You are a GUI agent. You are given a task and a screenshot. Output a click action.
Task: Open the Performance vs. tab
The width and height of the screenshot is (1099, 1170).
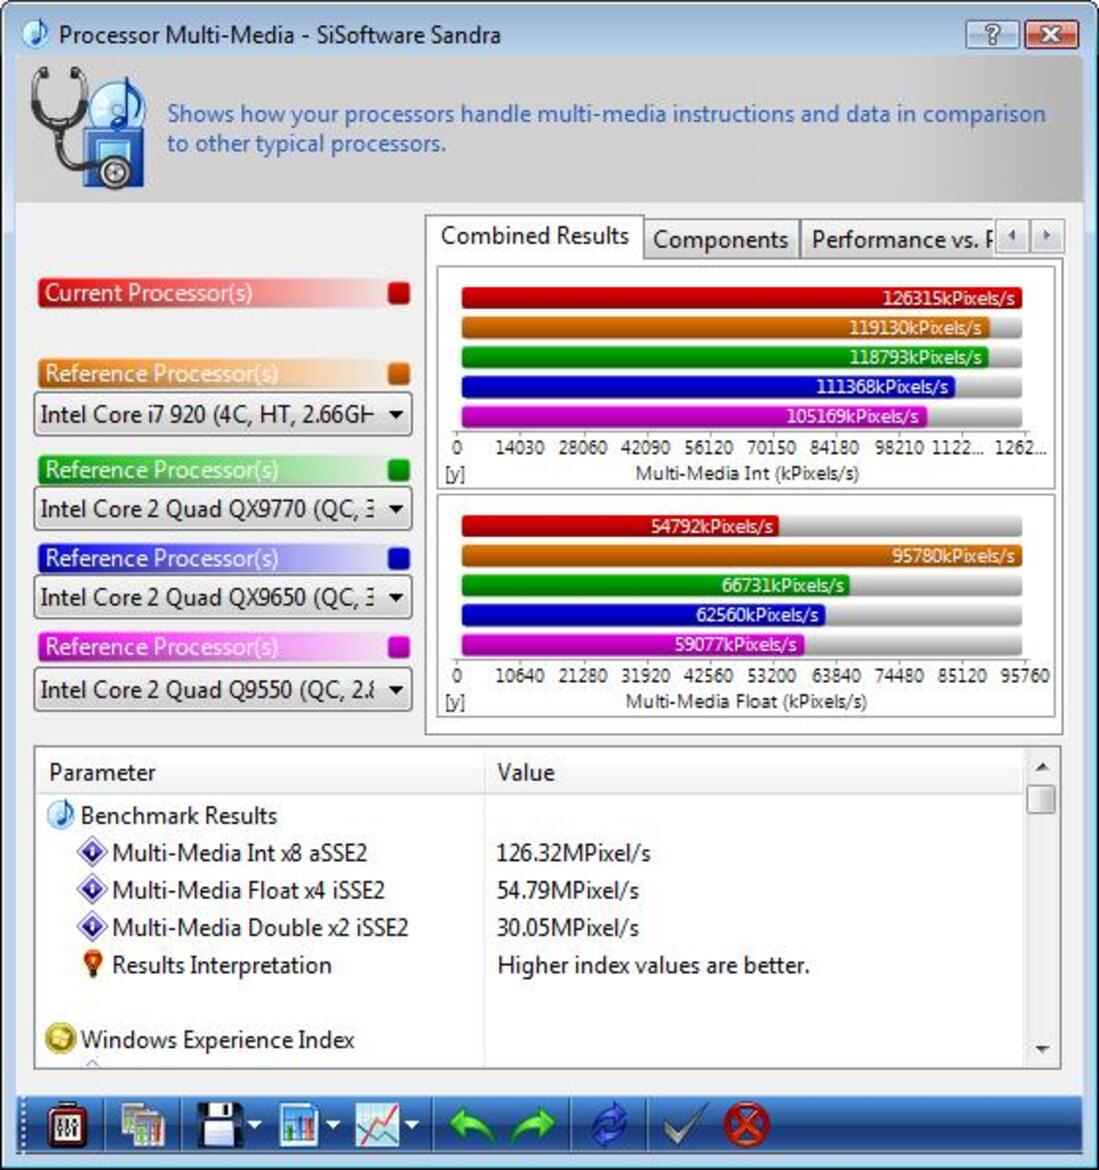tap(898, 240)
